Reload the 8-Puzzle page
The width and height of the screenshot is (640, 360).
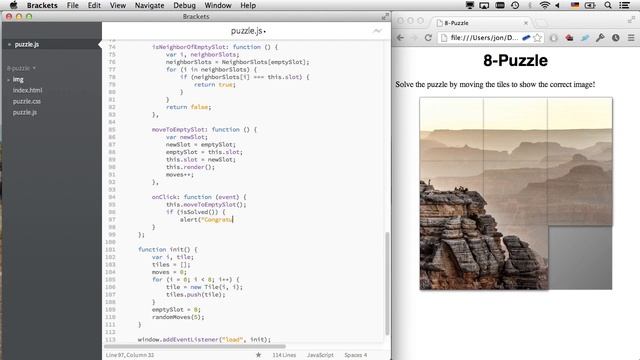pos(428,38)
